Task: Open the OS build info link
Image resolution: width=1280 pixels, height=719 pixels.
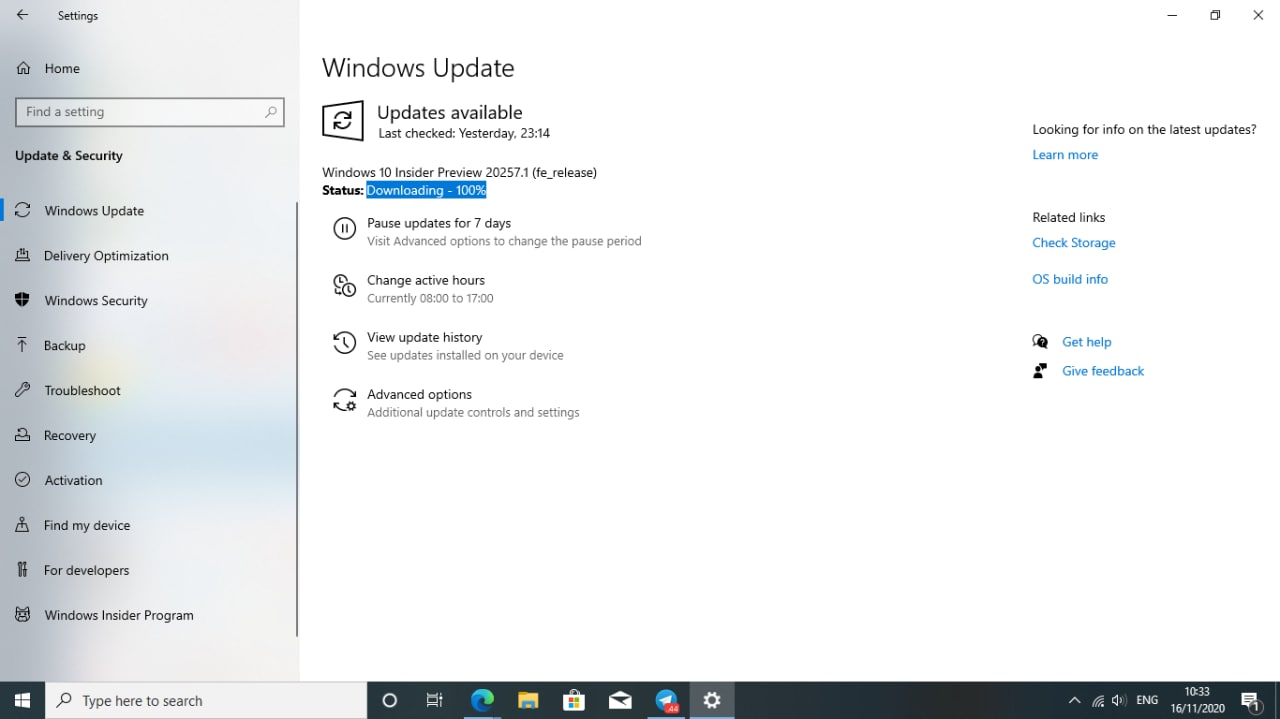Action: (1070, 279)
